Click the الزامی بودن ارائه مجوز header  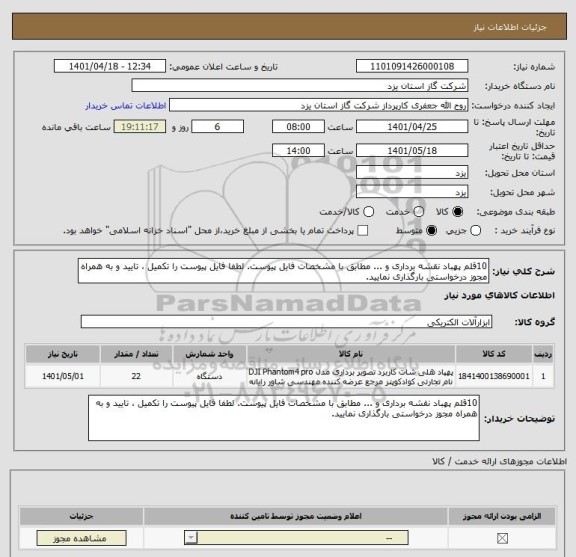click(x=502, y=516)
